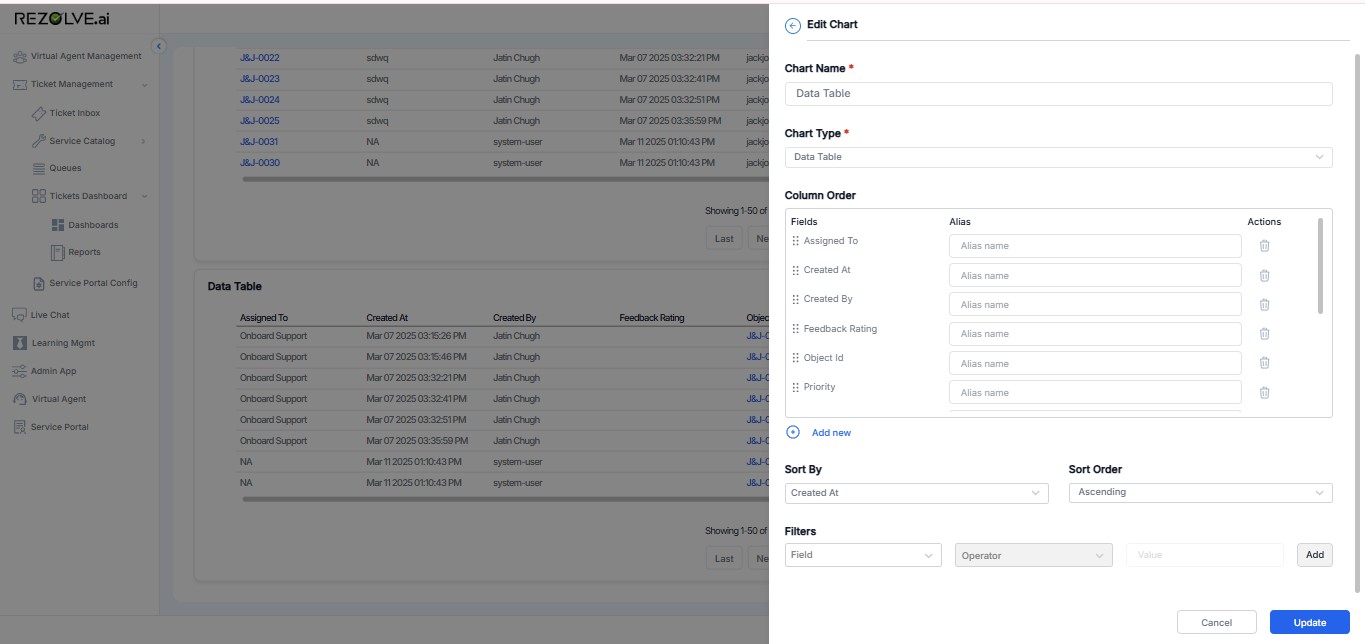Viewport: 1365px width, 644px height.
Task: Click the drag handle beside Created At field
Action: pyautogui.click(x=796, y=270)
